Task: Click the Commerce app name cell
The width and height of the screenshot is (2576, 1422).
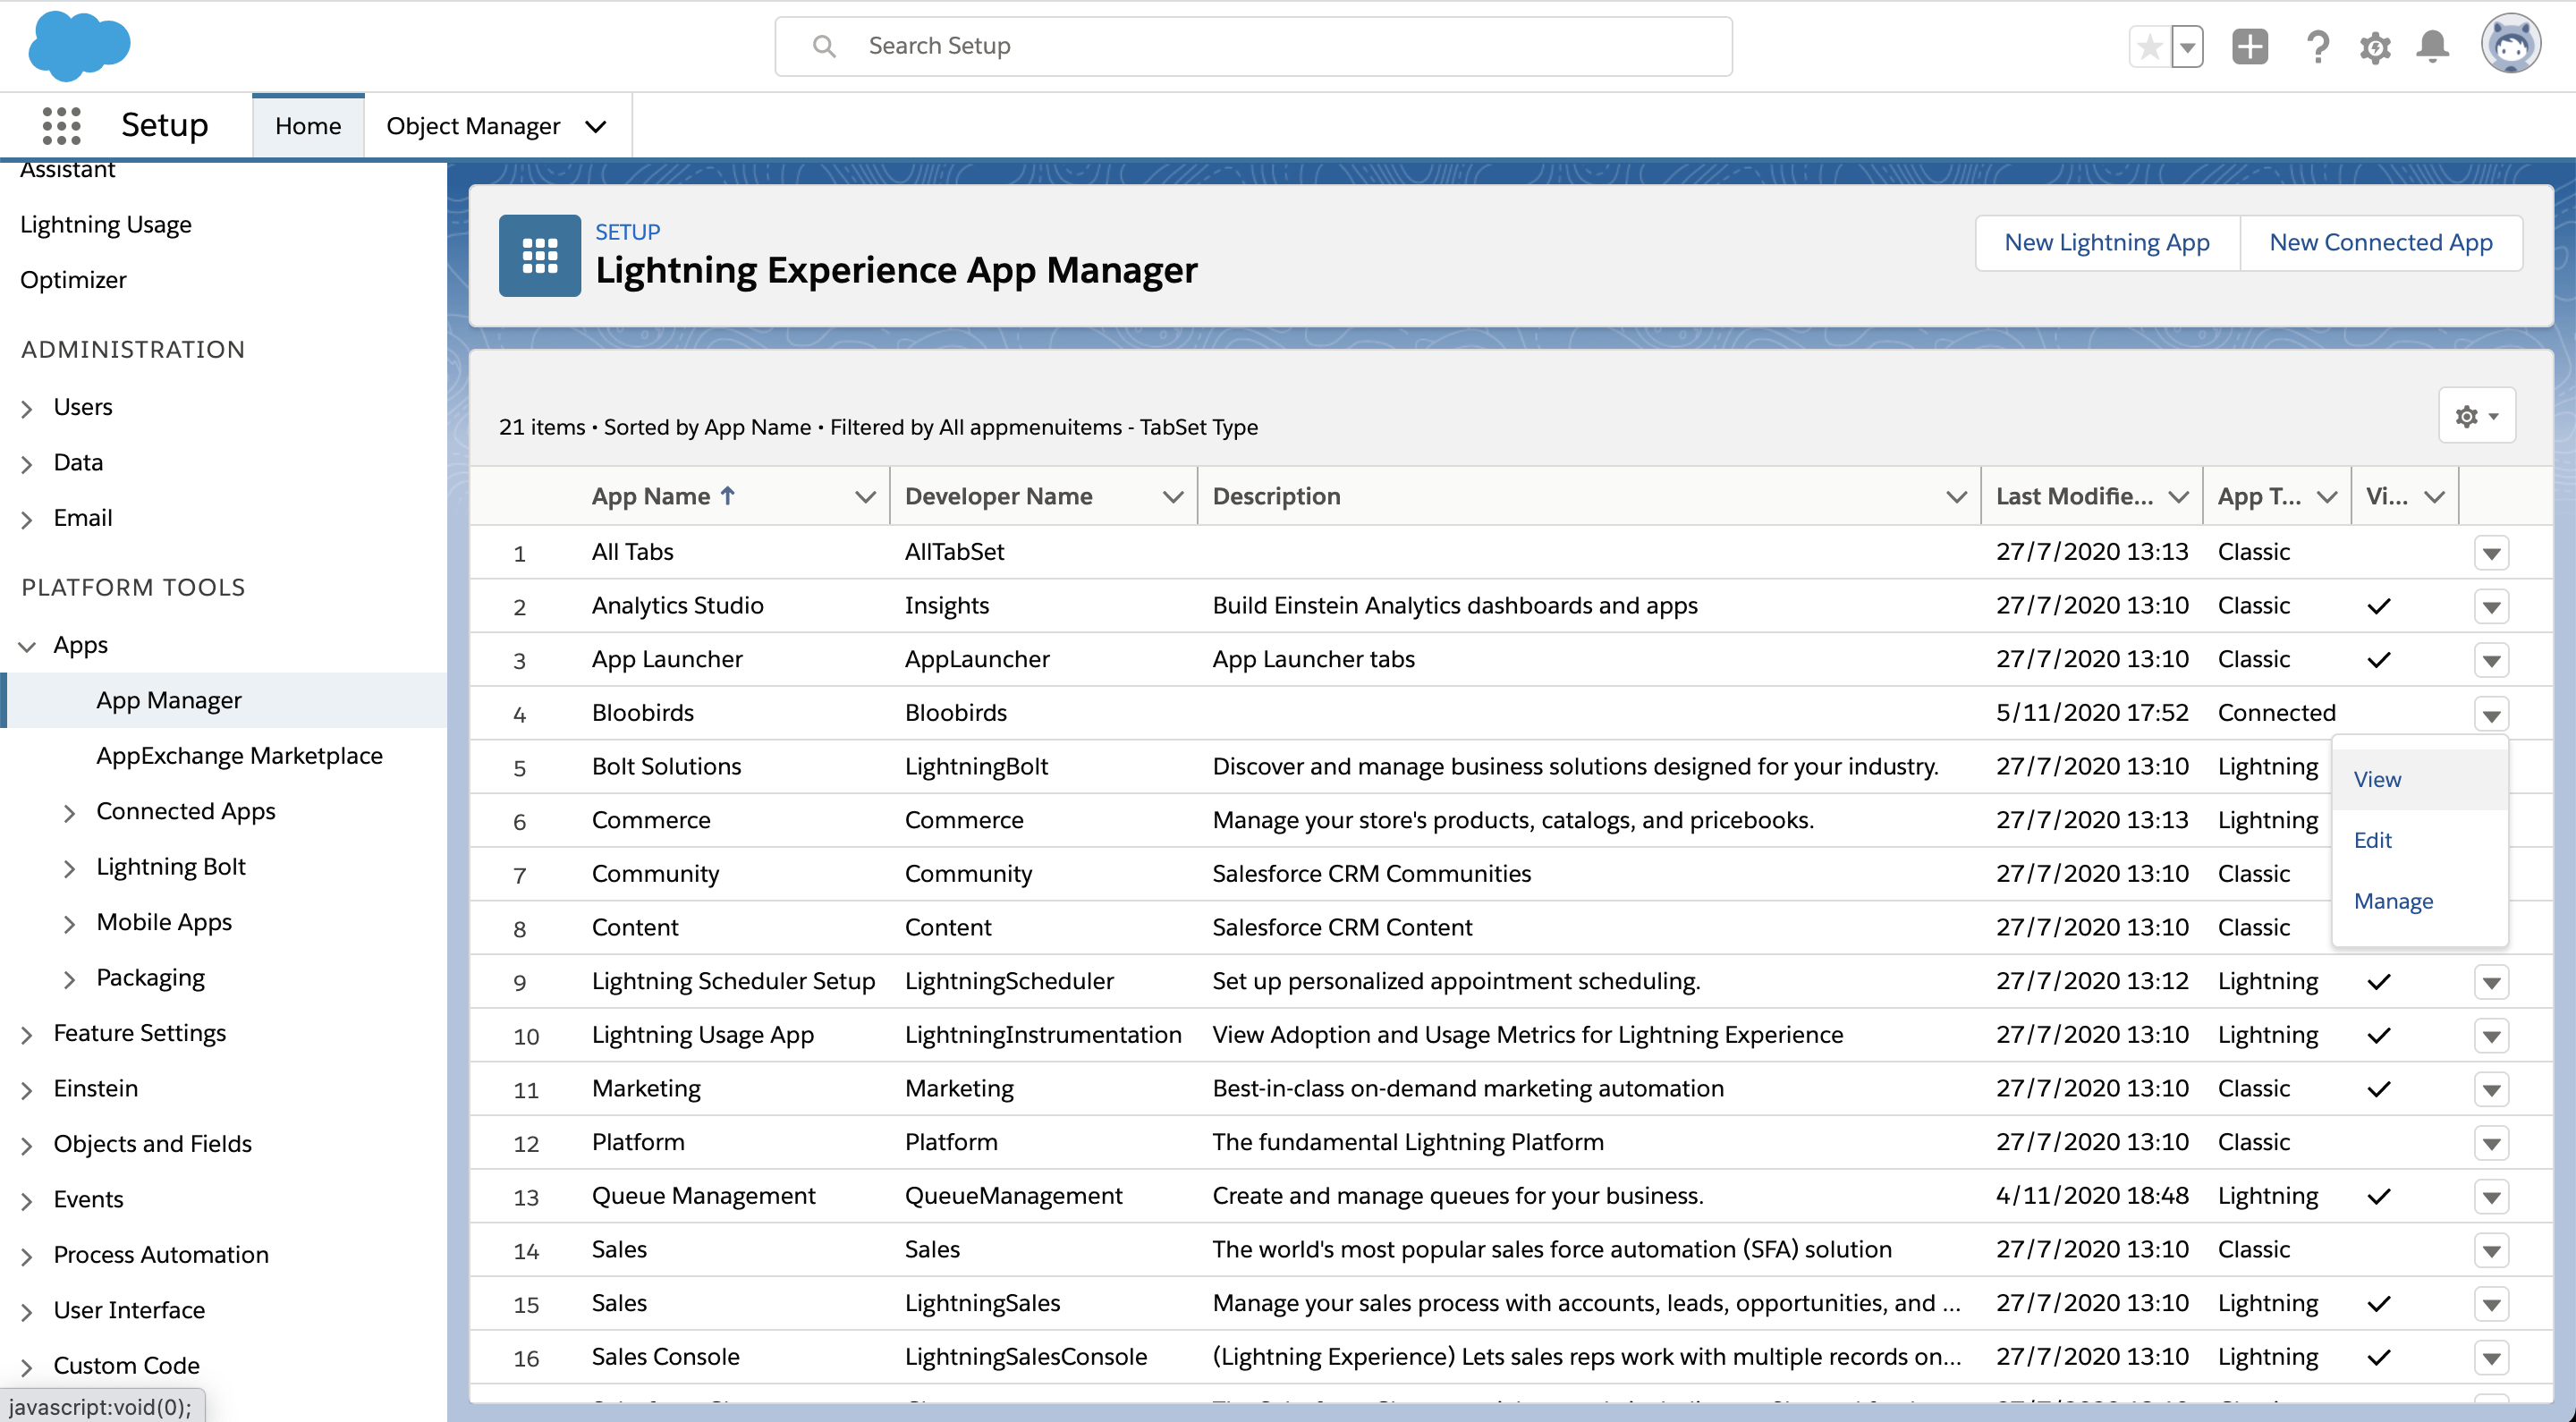Action: [651, 820]
